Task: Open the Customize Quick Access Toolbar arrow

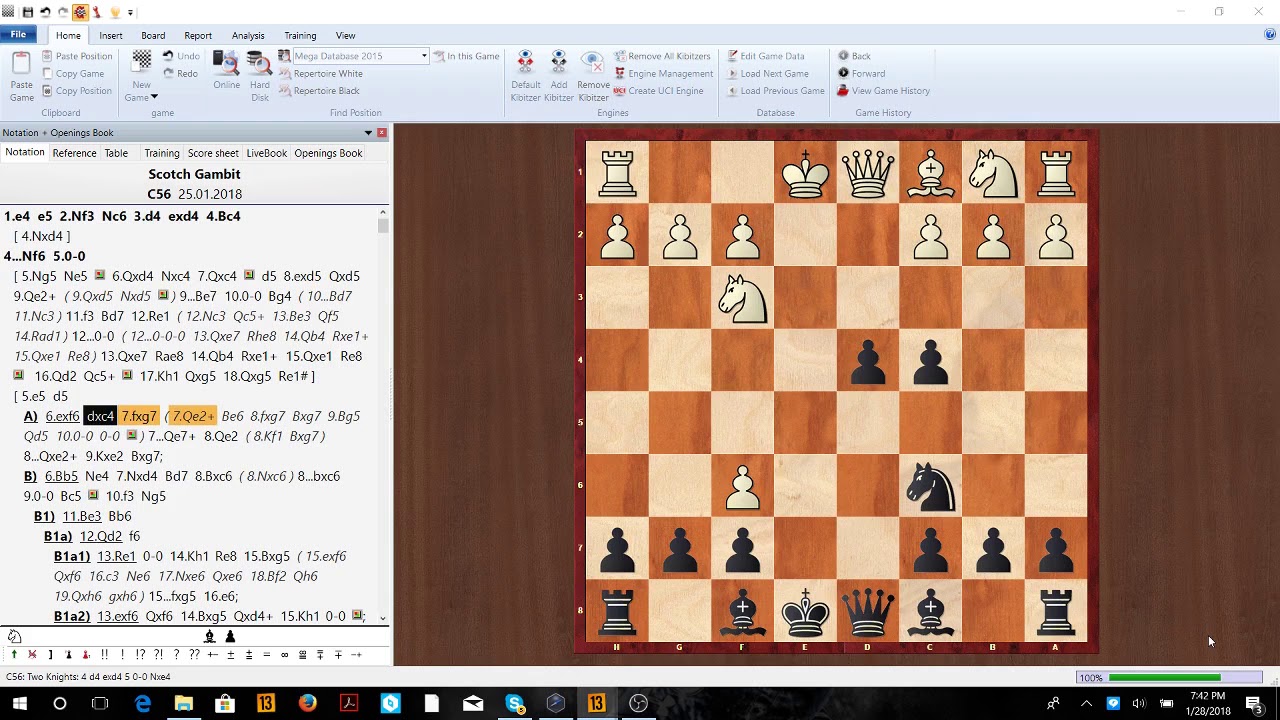Action: [132, 12]
